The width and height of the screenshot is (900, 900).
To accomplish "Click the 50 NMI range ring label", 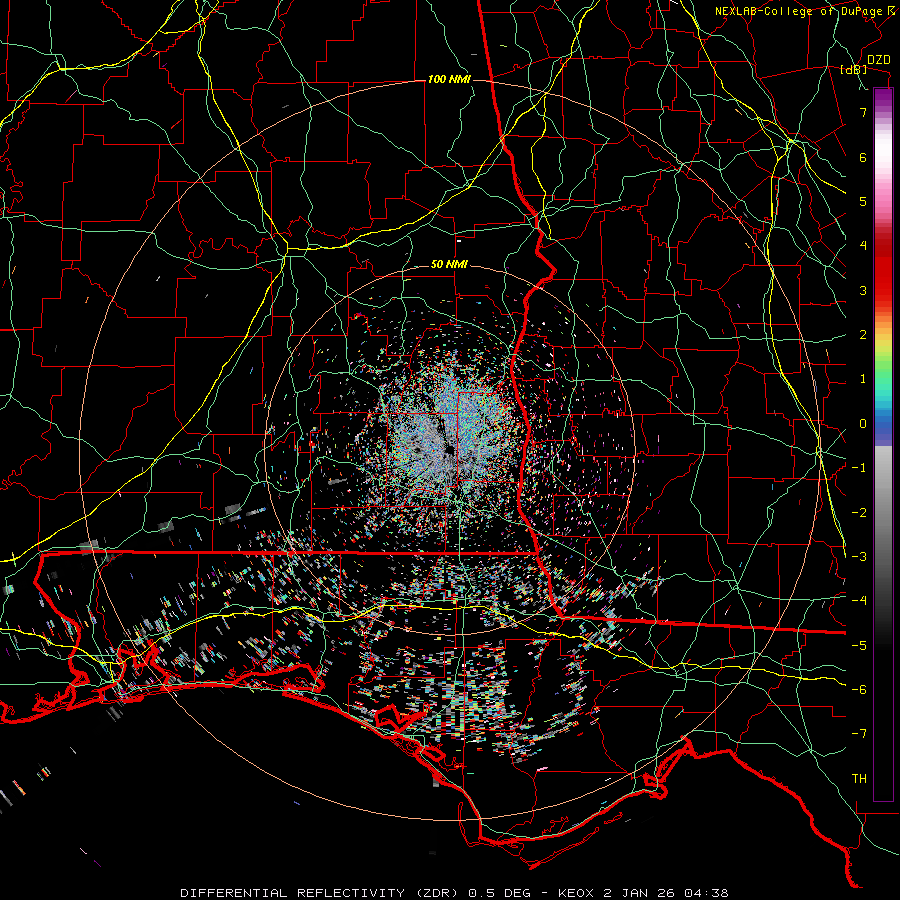I will point(449,264).
